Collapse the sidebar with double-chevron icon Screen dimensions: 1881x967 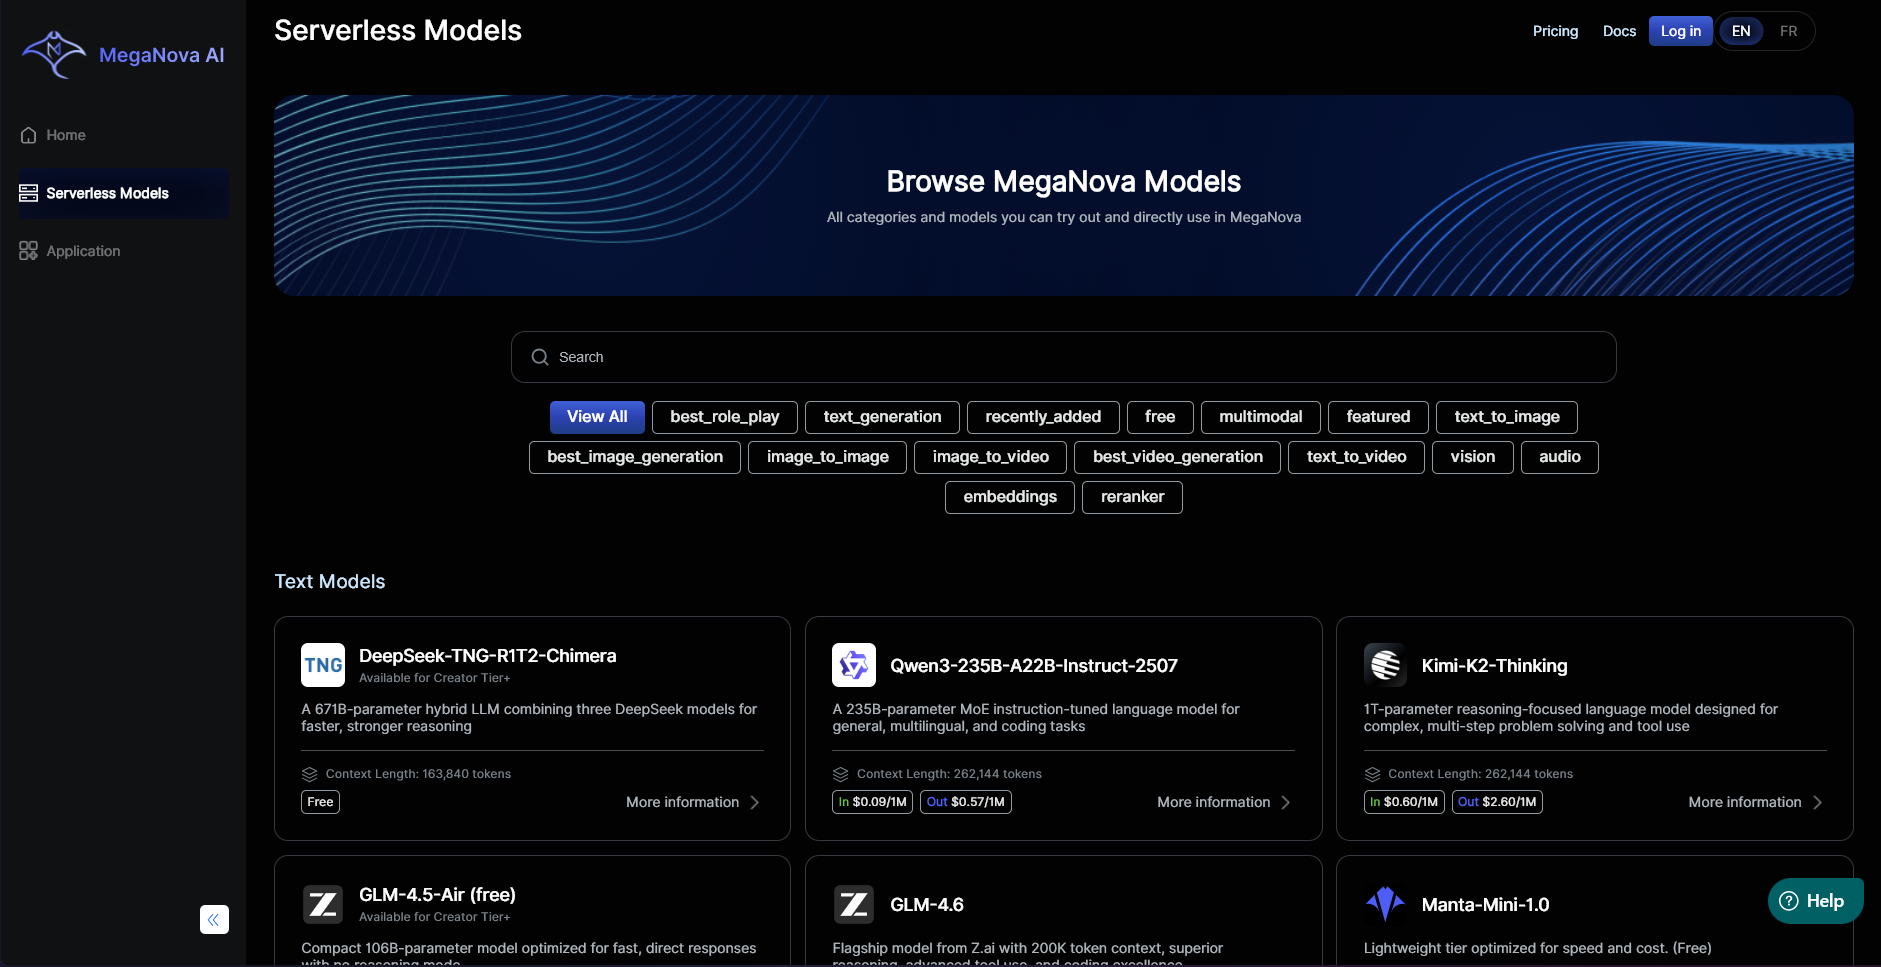click(214, 919)
